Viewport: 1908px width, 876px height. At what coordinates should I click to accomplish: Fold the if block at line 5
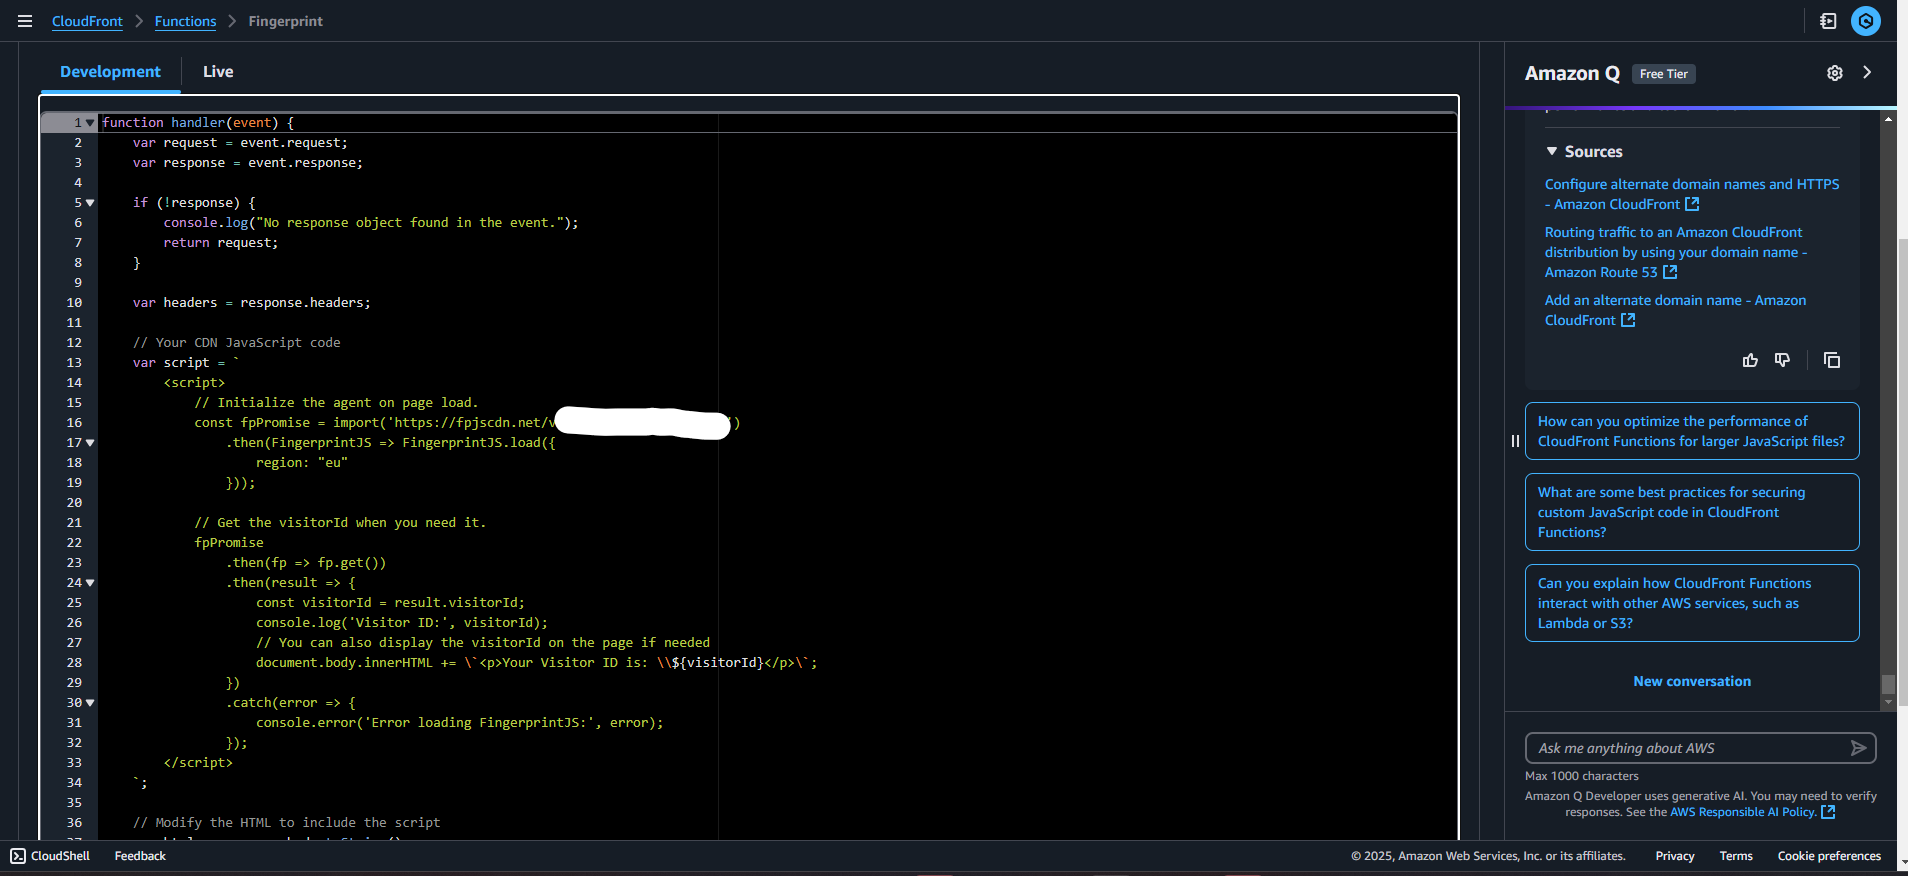pos(90,203)
